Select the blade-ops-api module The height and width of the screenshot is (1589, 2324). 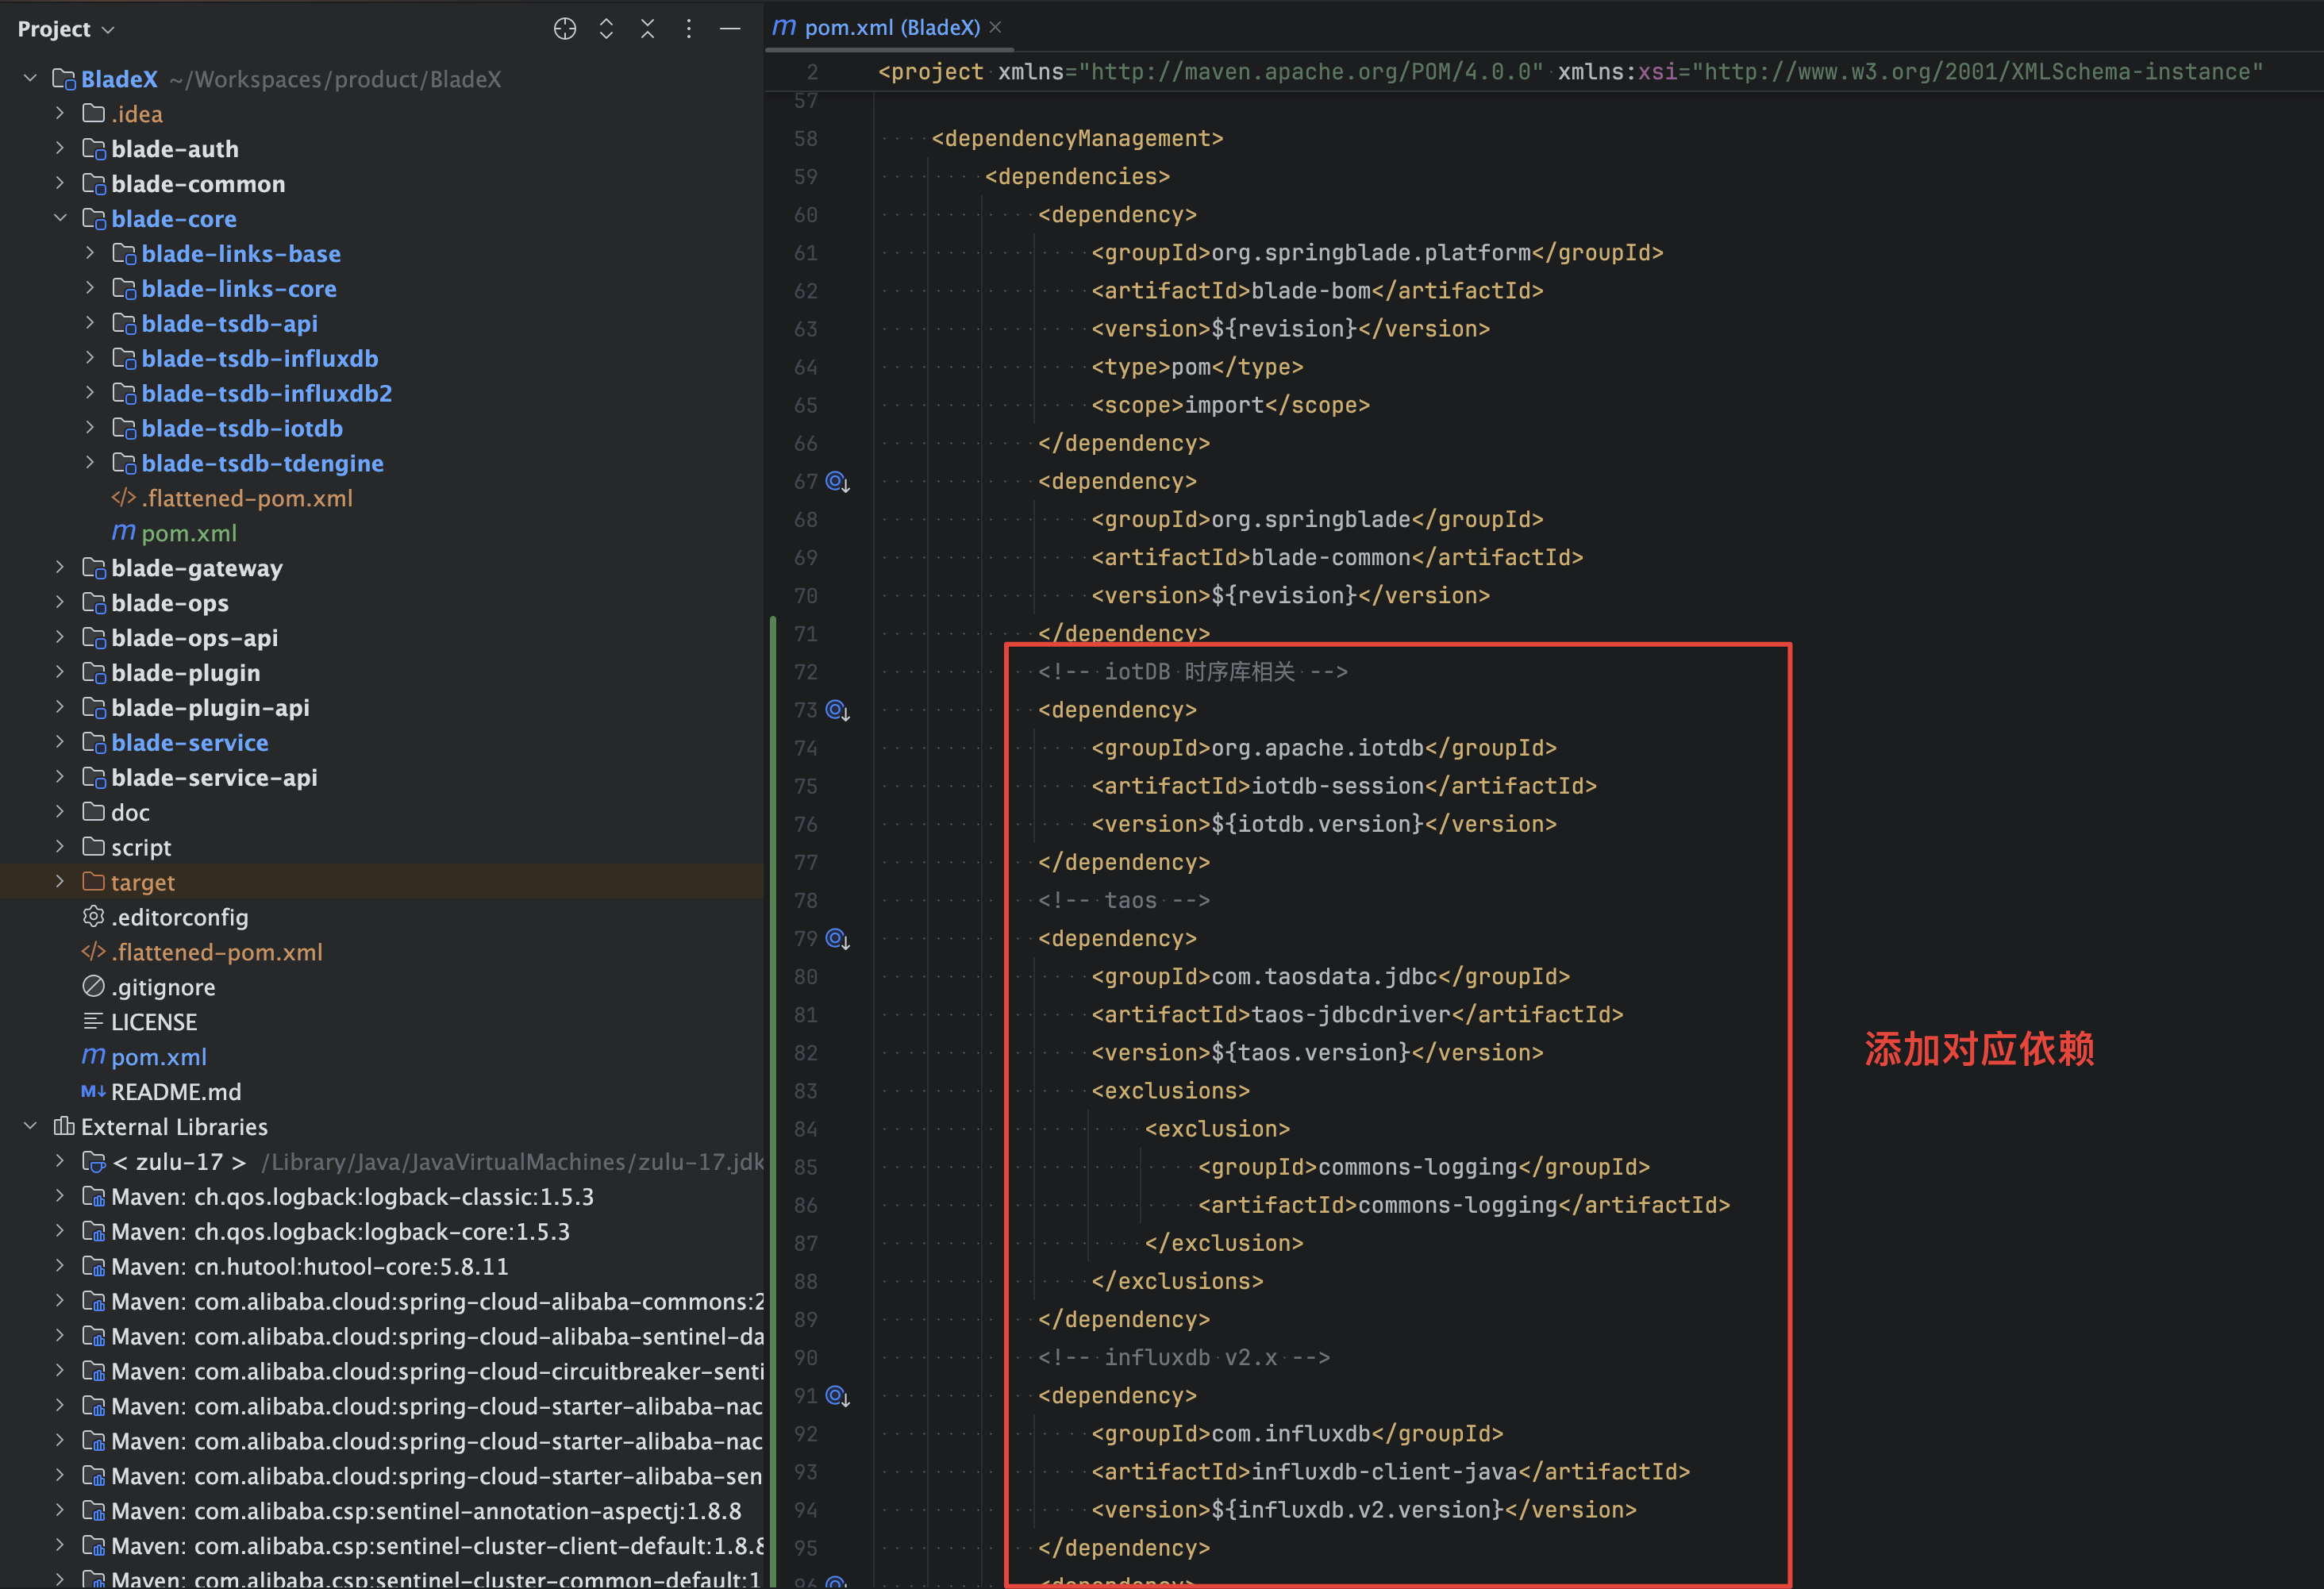point(195,638)
